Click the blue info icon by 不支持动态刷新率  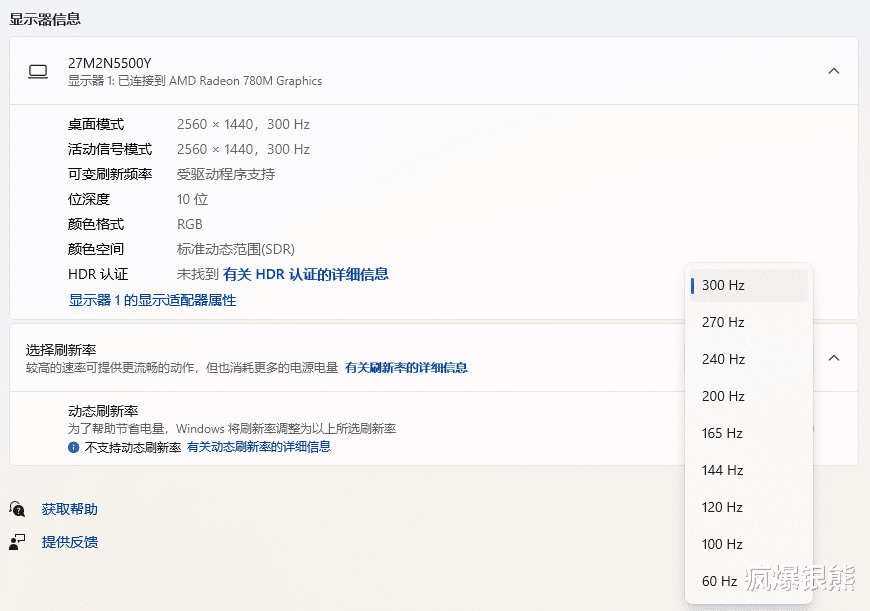[x=73, y=447]
